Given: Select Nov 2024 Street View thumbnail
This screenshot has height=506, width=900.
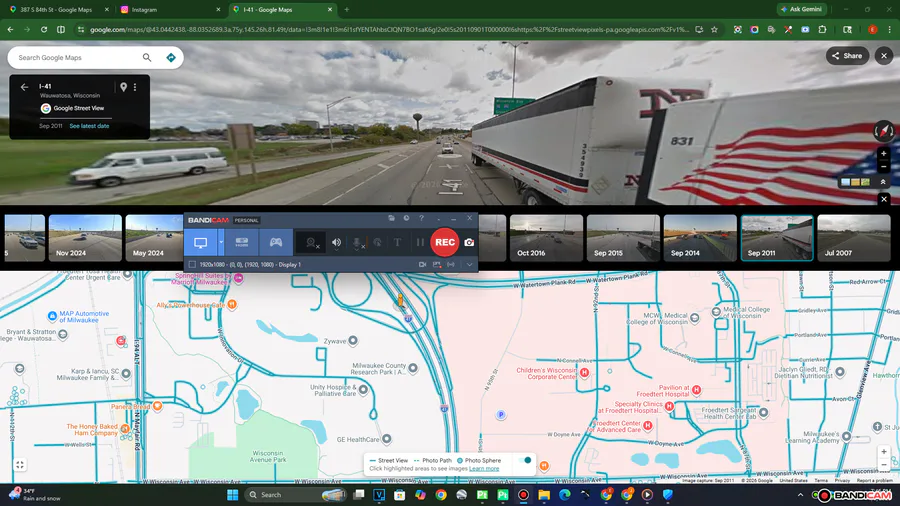Looking at the screenshot, I should [85, 238].
